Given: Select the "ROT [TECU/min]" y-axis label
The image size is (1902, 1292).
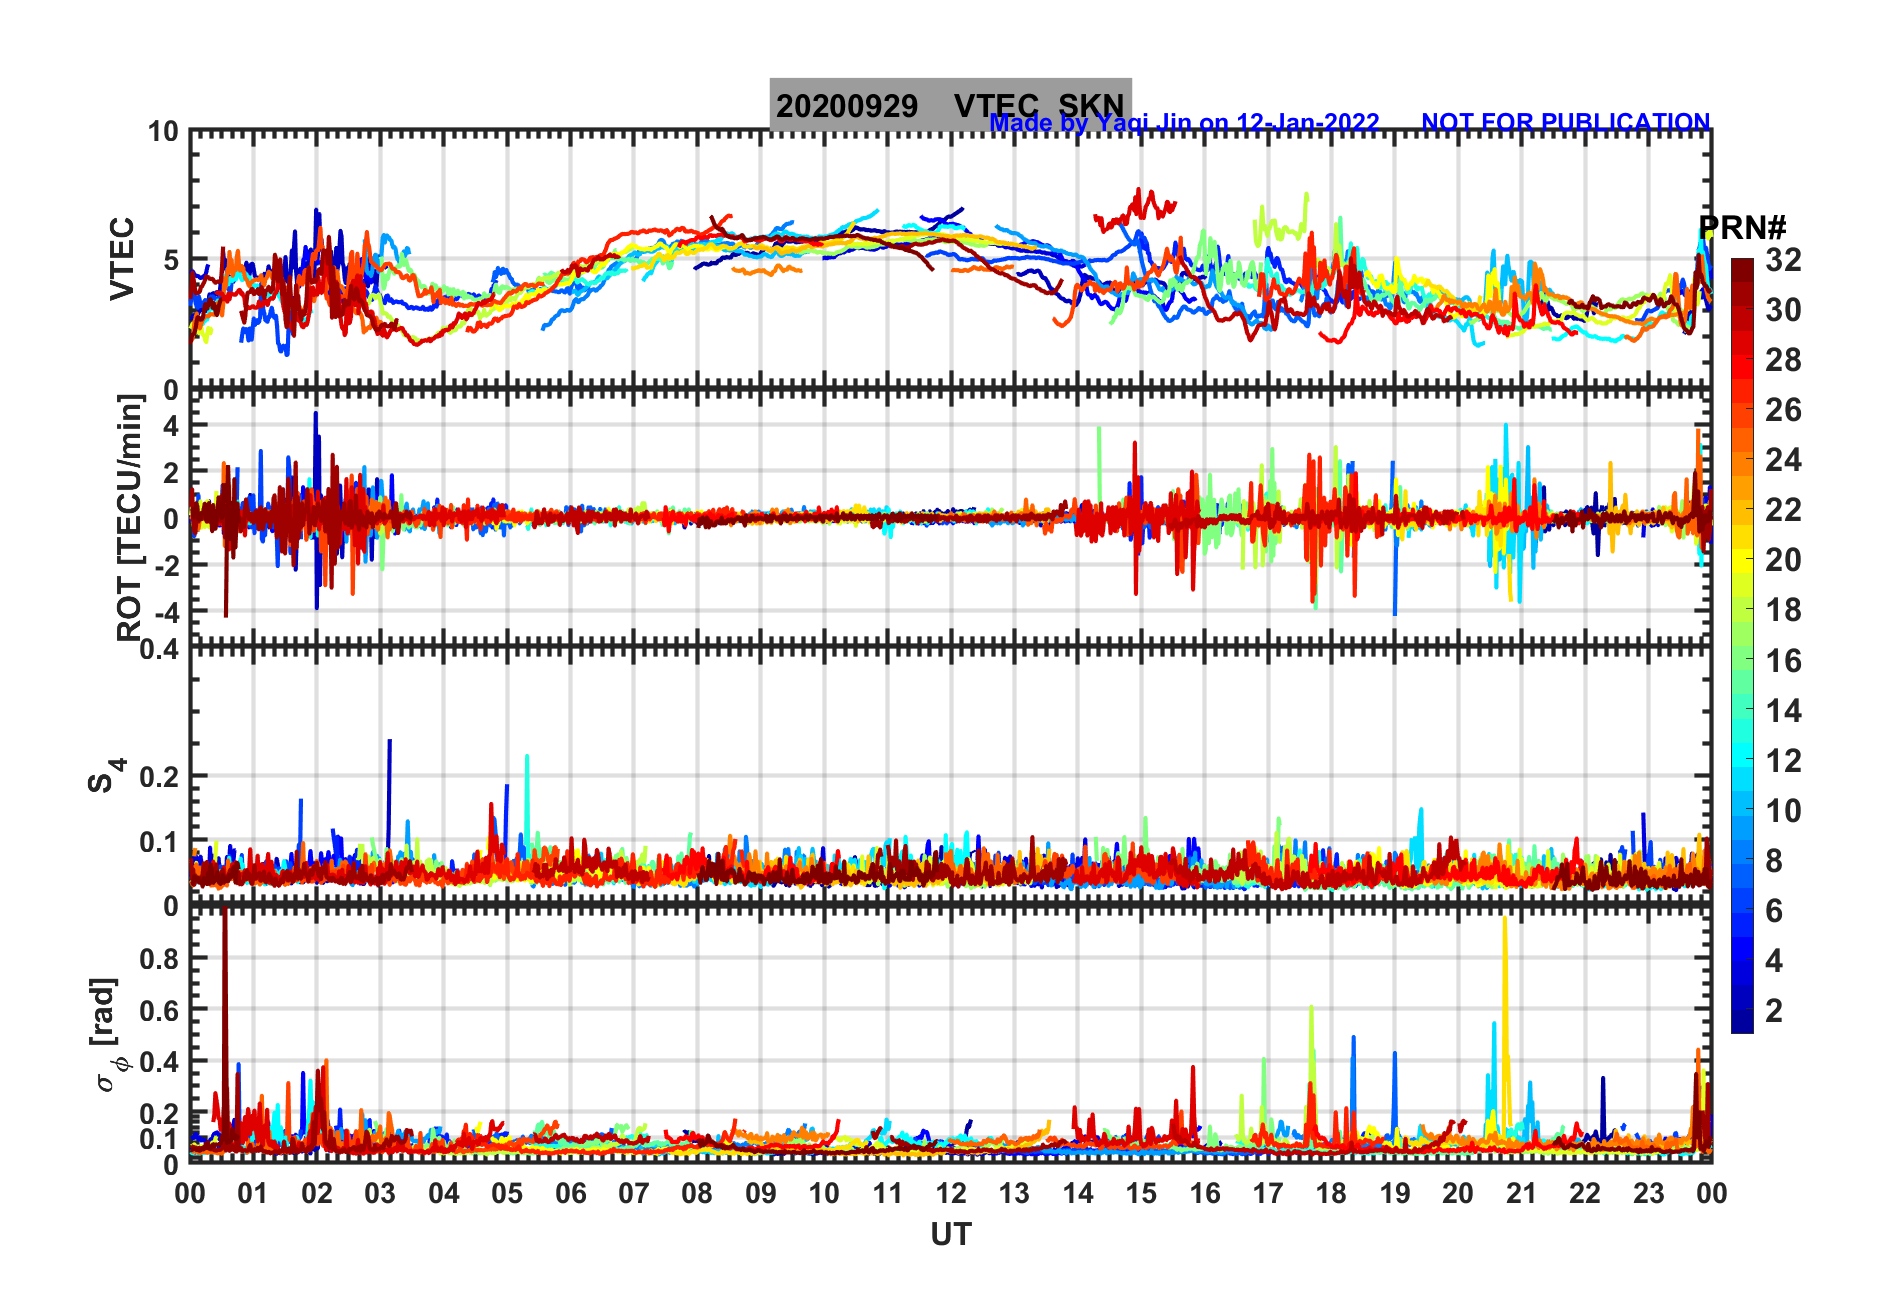Looking at the screenshot, I should 130,518.
